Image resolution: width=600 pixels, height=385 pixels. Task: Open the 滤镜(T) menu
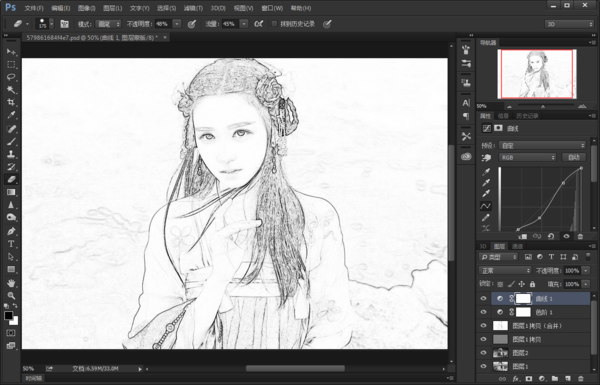point(193,8)
